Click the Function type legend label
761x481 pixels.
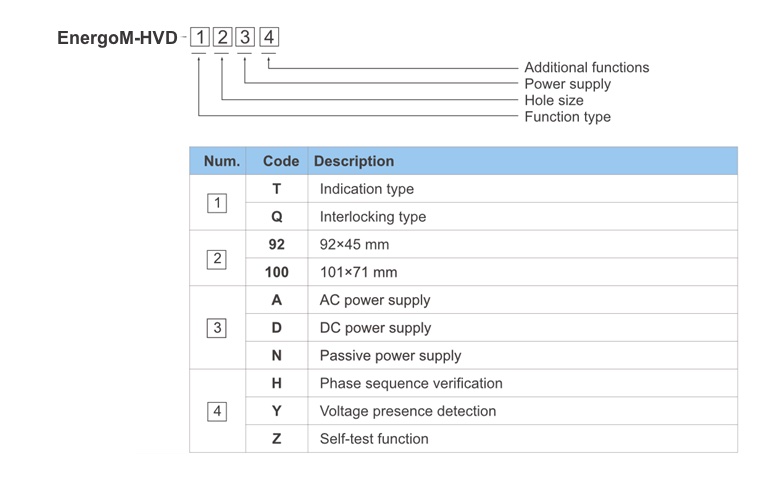pyautogui.click(x=567, y=117)
